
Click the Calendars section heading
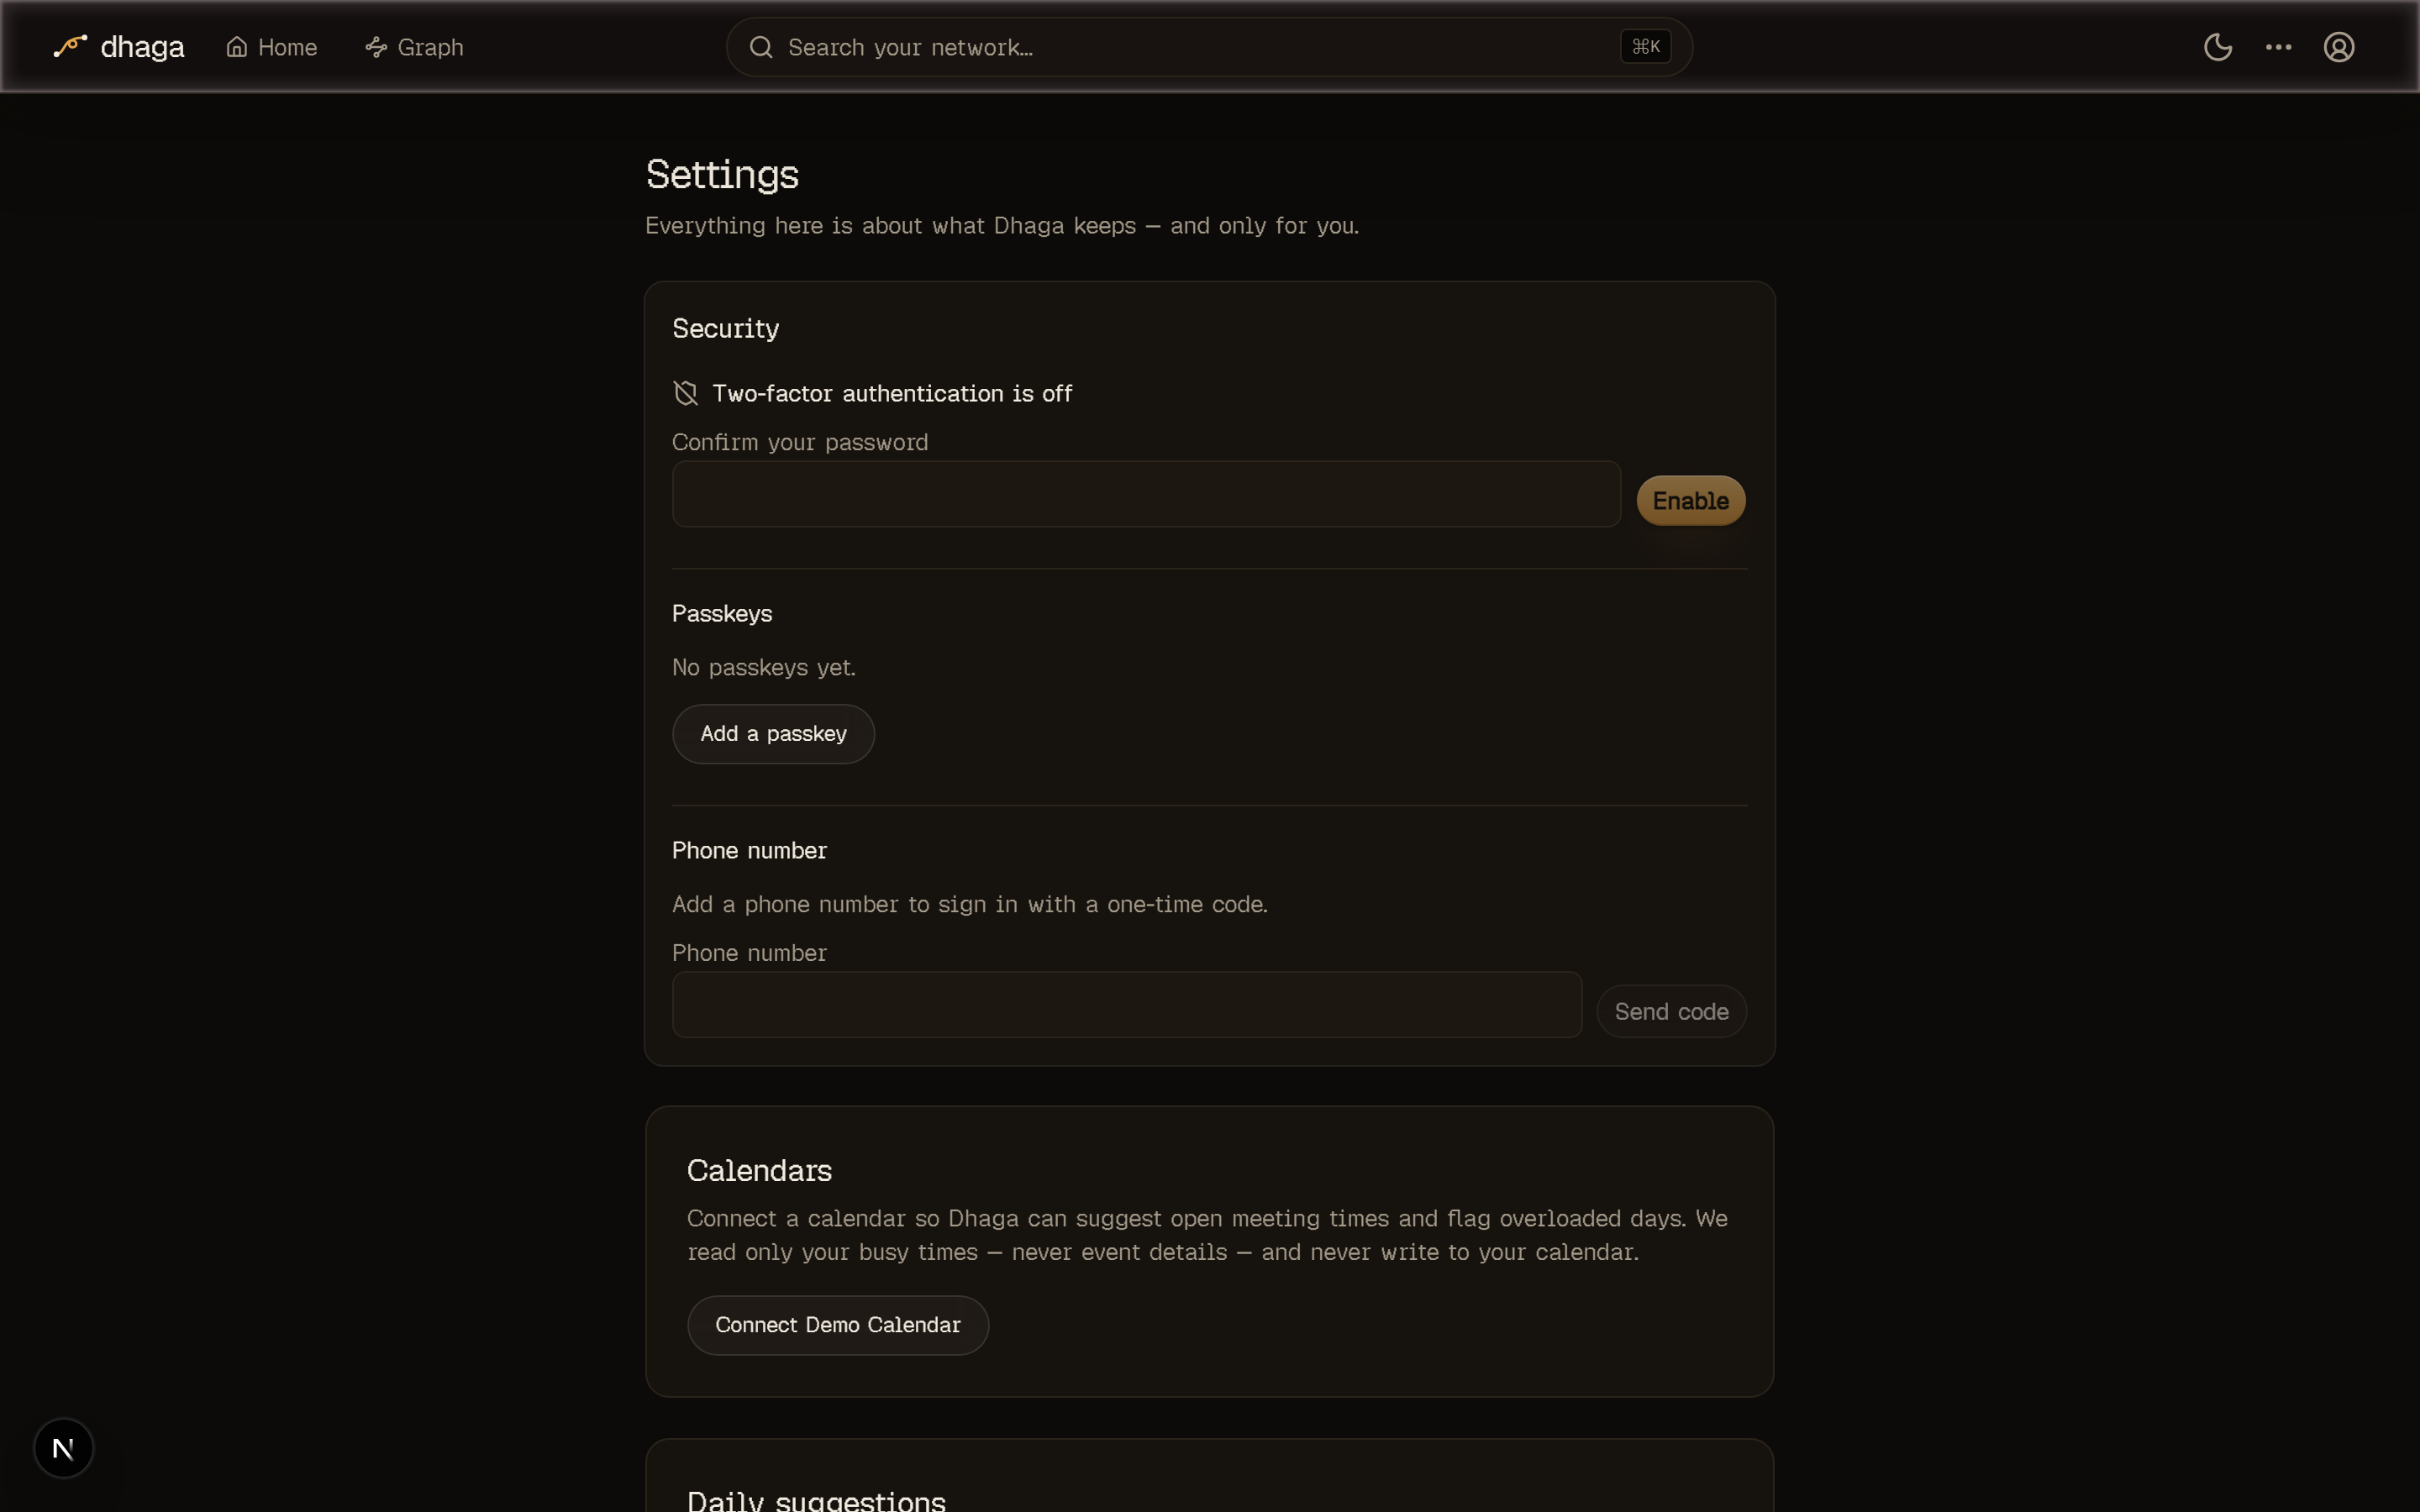[x=759, y=1171]
